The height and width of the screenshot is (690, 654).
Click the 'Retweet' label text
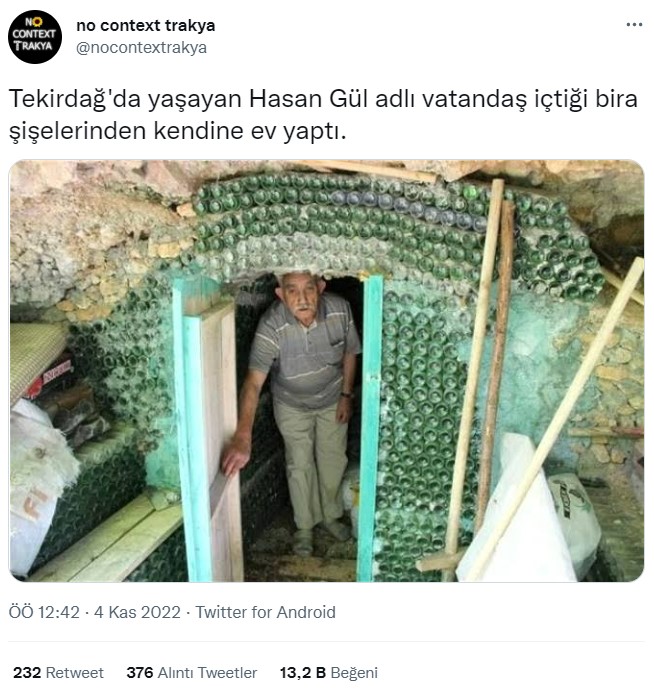point(74,672)
